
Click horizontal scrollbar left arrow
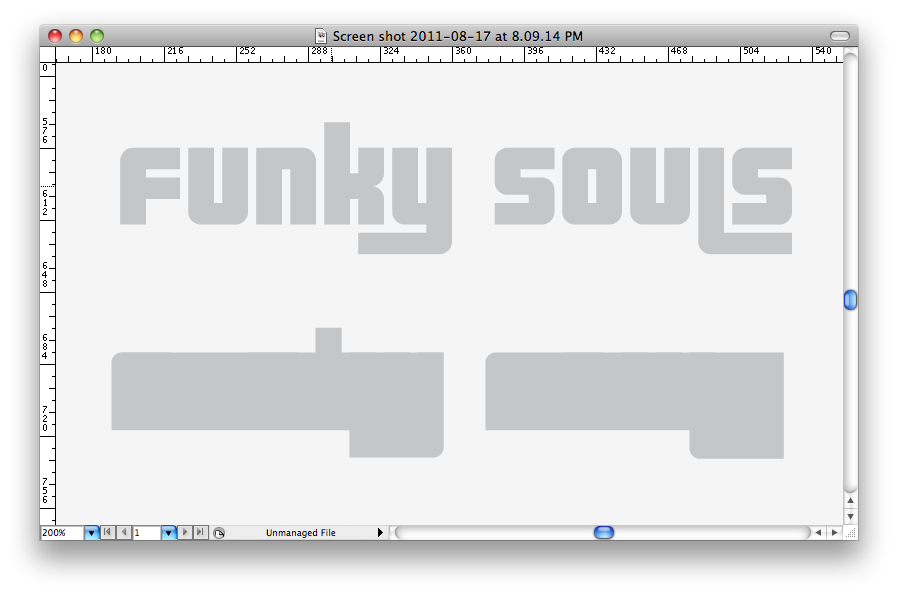tap(818, 533)
